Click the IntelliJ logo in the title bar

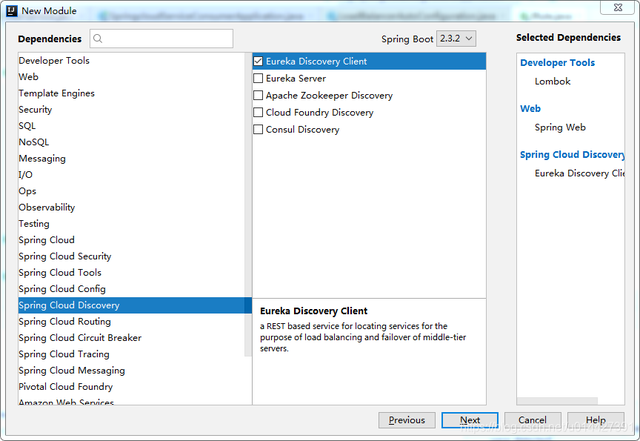[12, 11]
